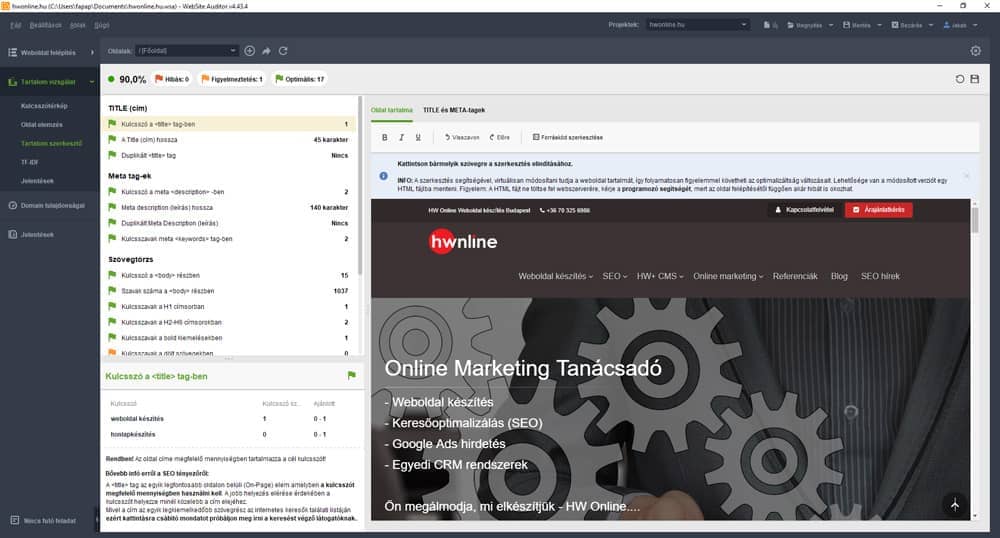This screenshot has height=538, width=1000.
Task: Open Oldal elemzés in sidebar
Action: tap(41, 125)
